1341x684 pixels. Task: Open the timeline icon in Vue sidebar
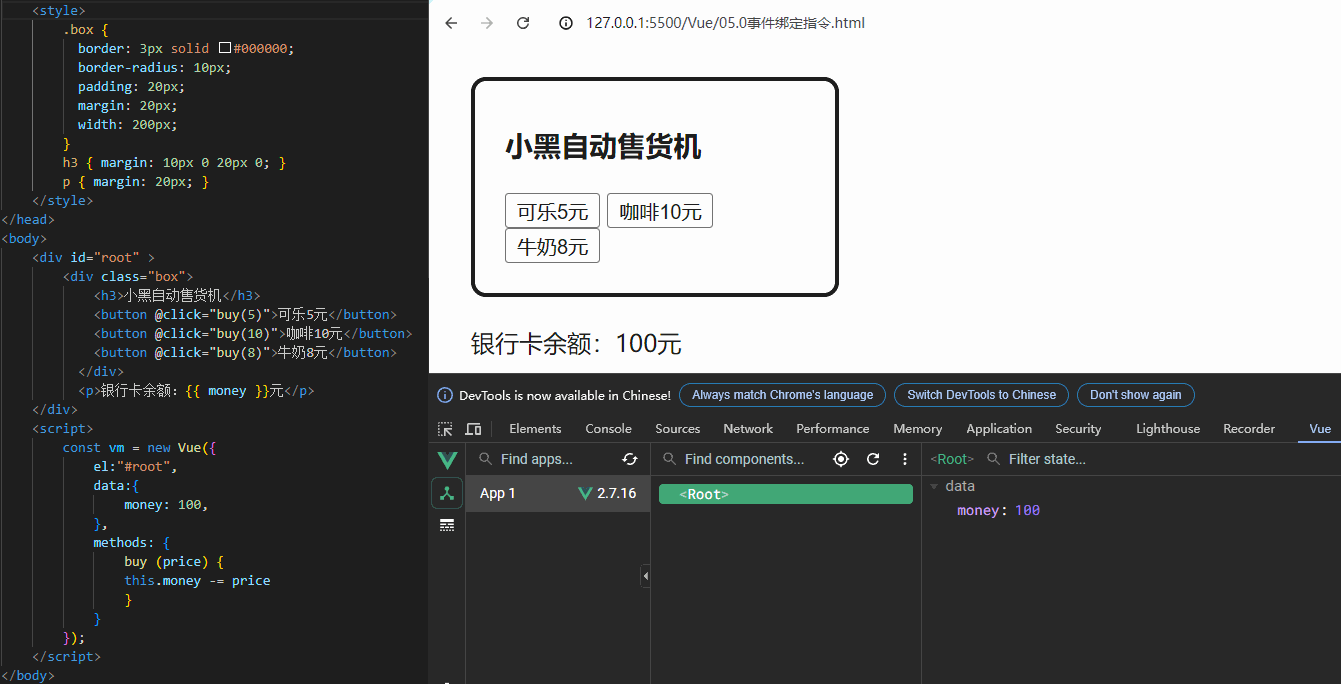(x=447, y=525)
